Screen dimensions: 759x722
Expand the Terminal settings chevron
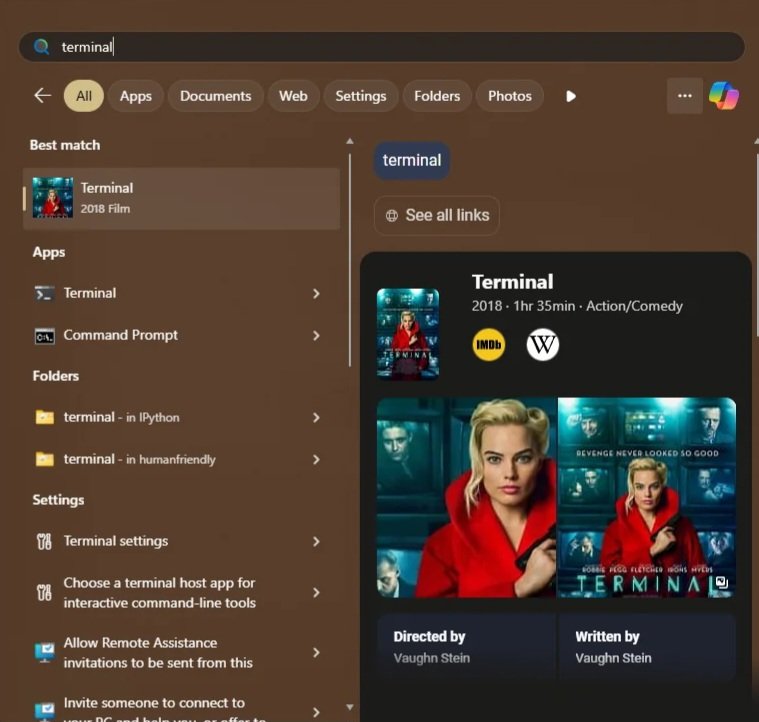click(316, 541)
